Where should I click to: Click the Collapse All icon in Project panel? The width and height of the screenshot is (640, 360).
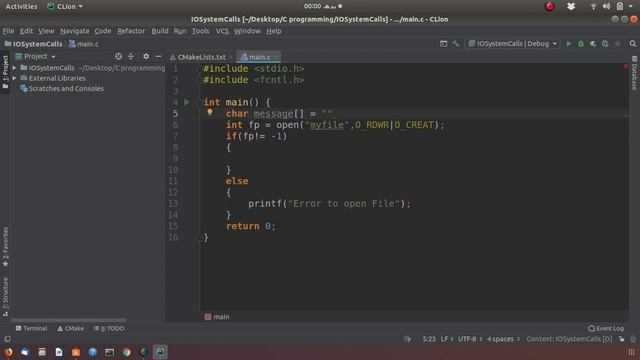click(x=131, y=56)
